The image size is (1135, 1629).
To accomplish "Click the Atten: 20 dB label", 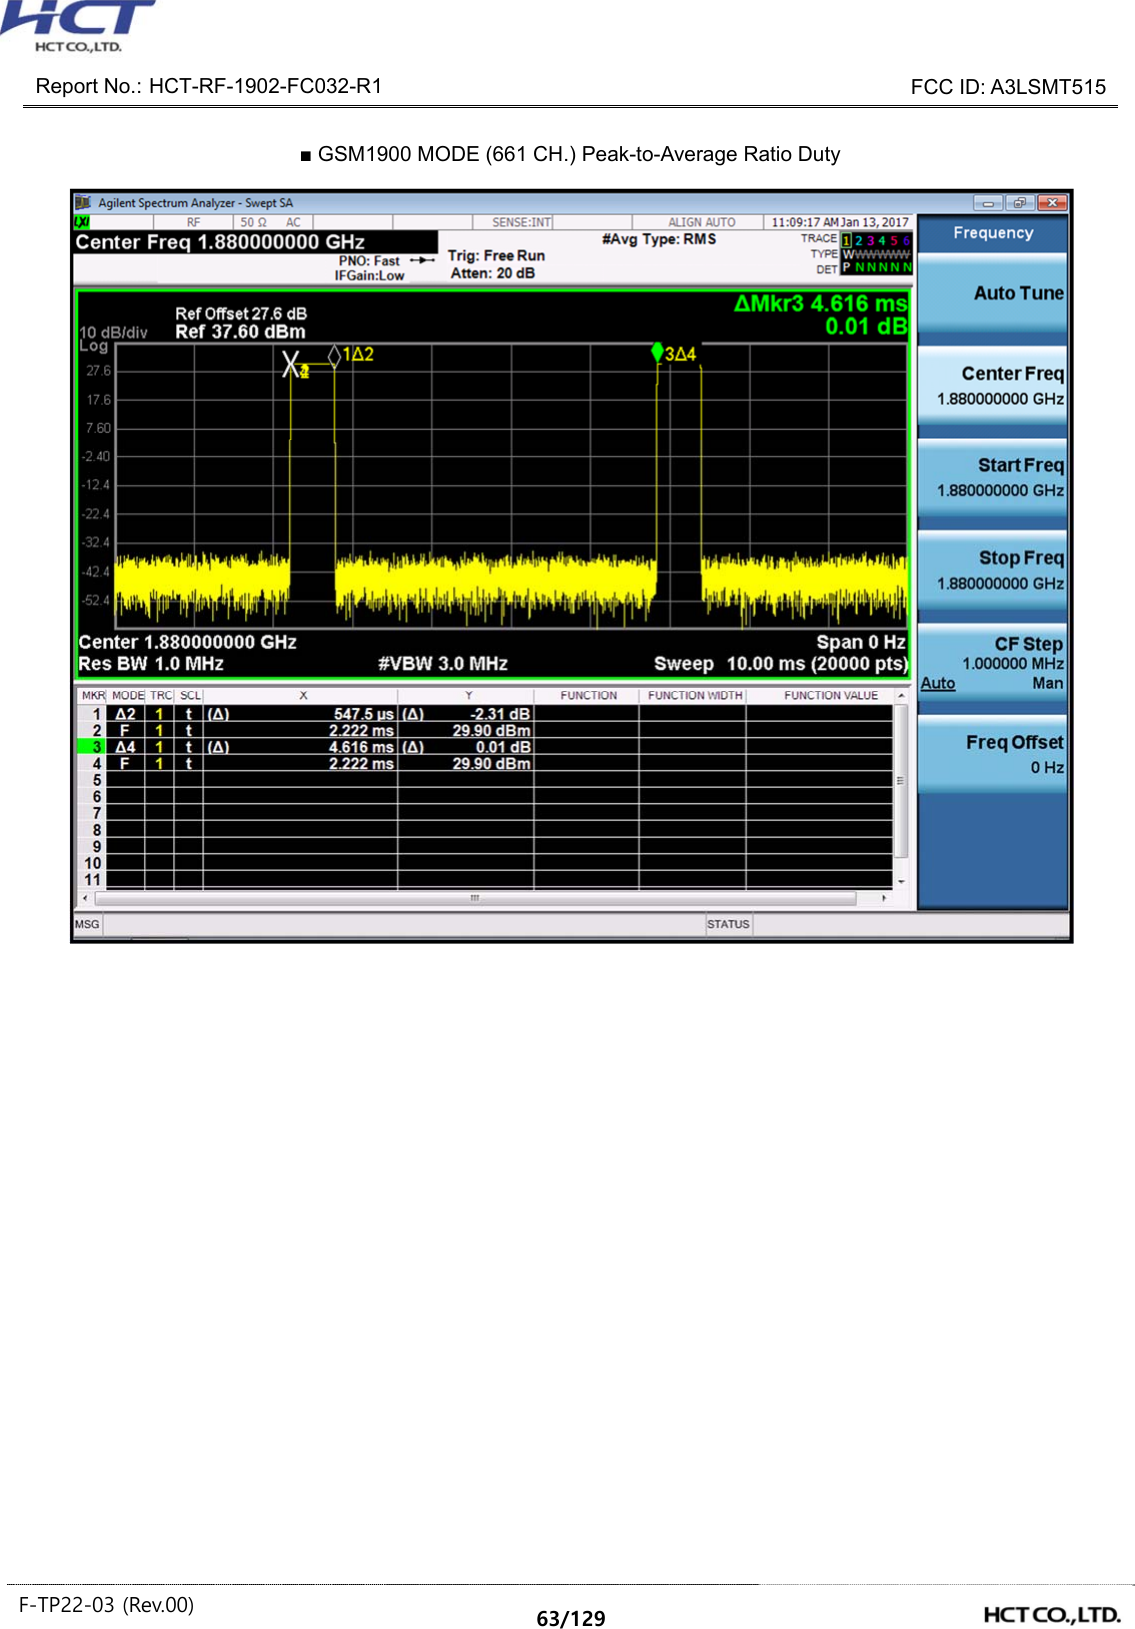I will click(492, 273).
